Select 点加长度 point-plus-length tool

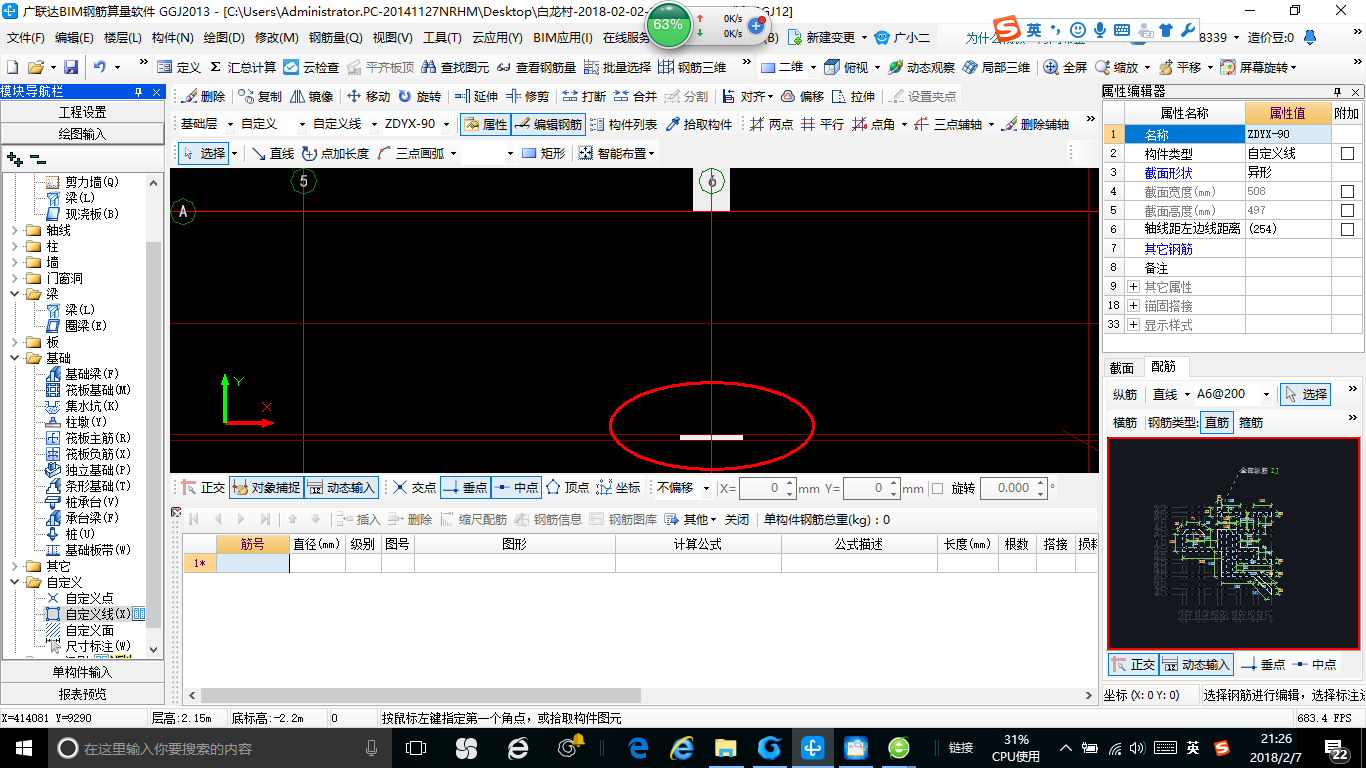(x=335, y=153)
